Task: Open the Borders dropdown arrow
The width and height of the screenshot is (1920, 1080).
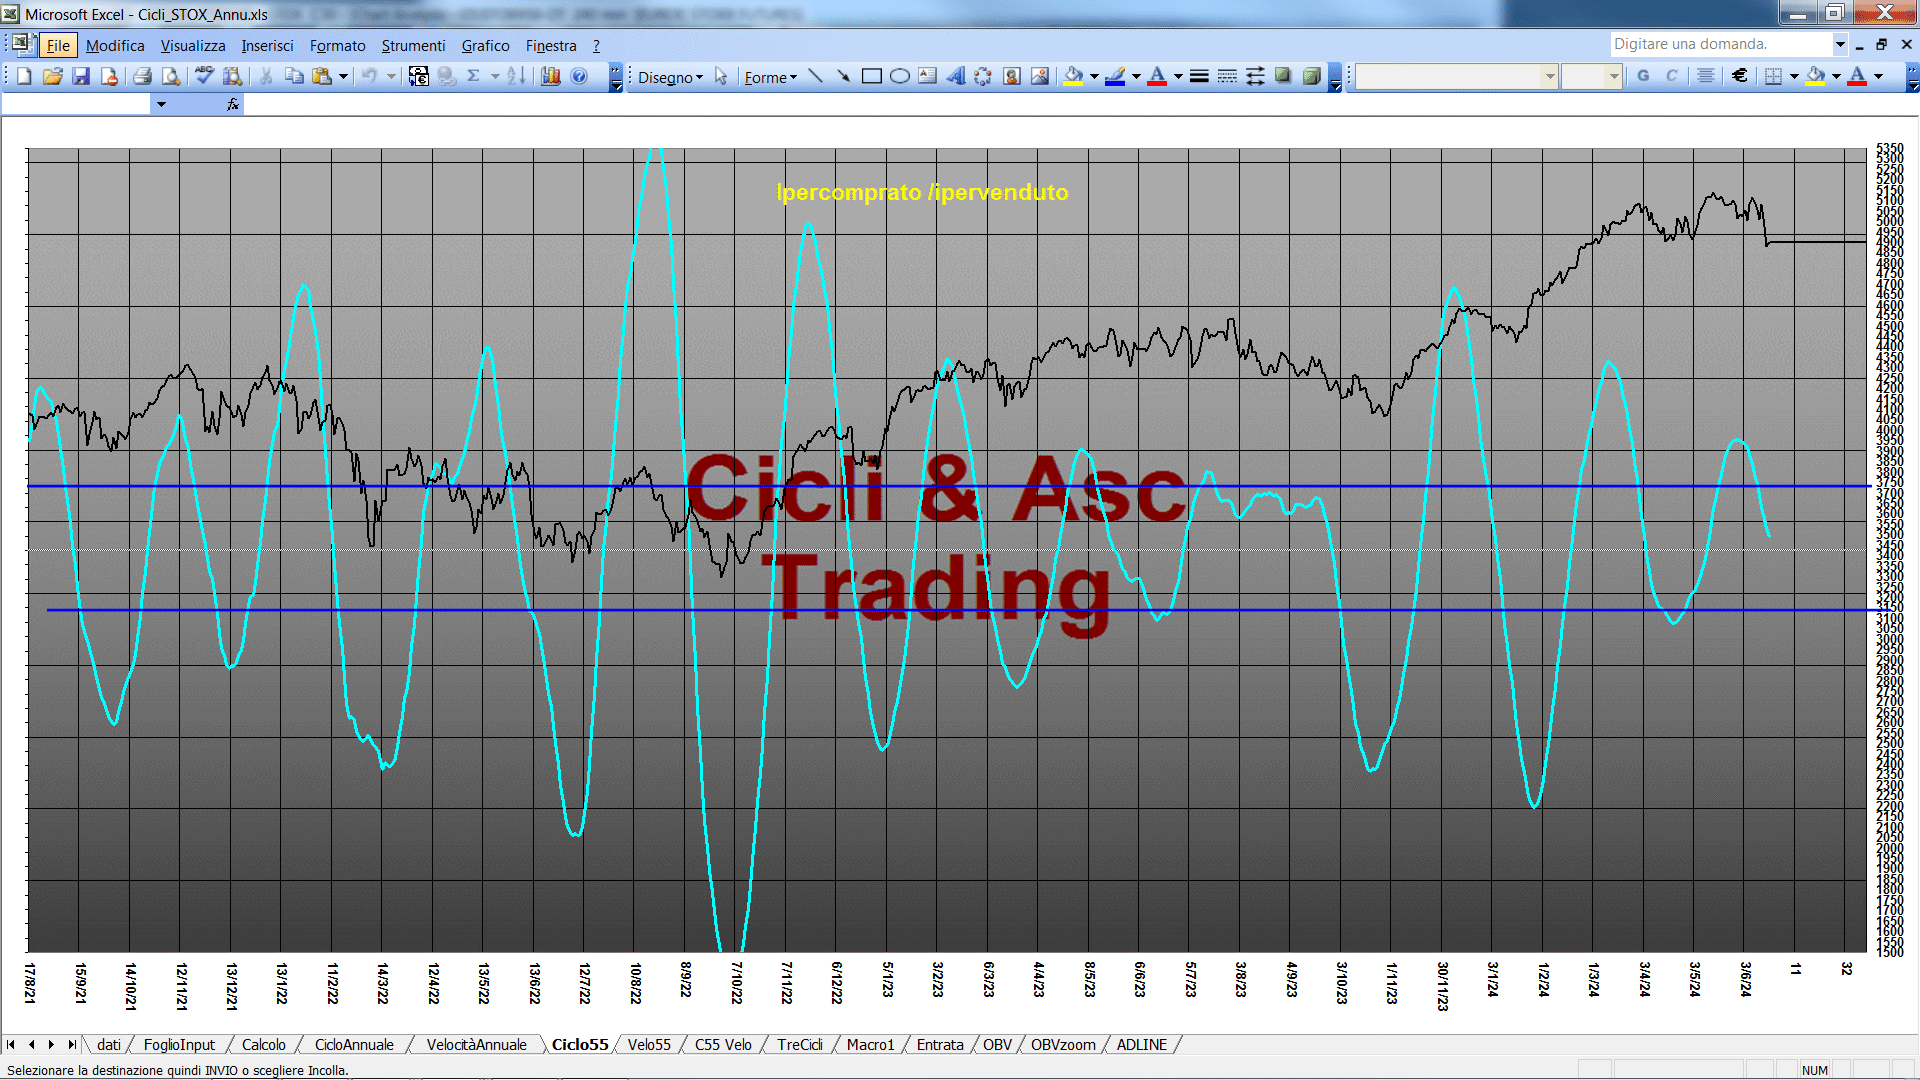Action: 1794,76
